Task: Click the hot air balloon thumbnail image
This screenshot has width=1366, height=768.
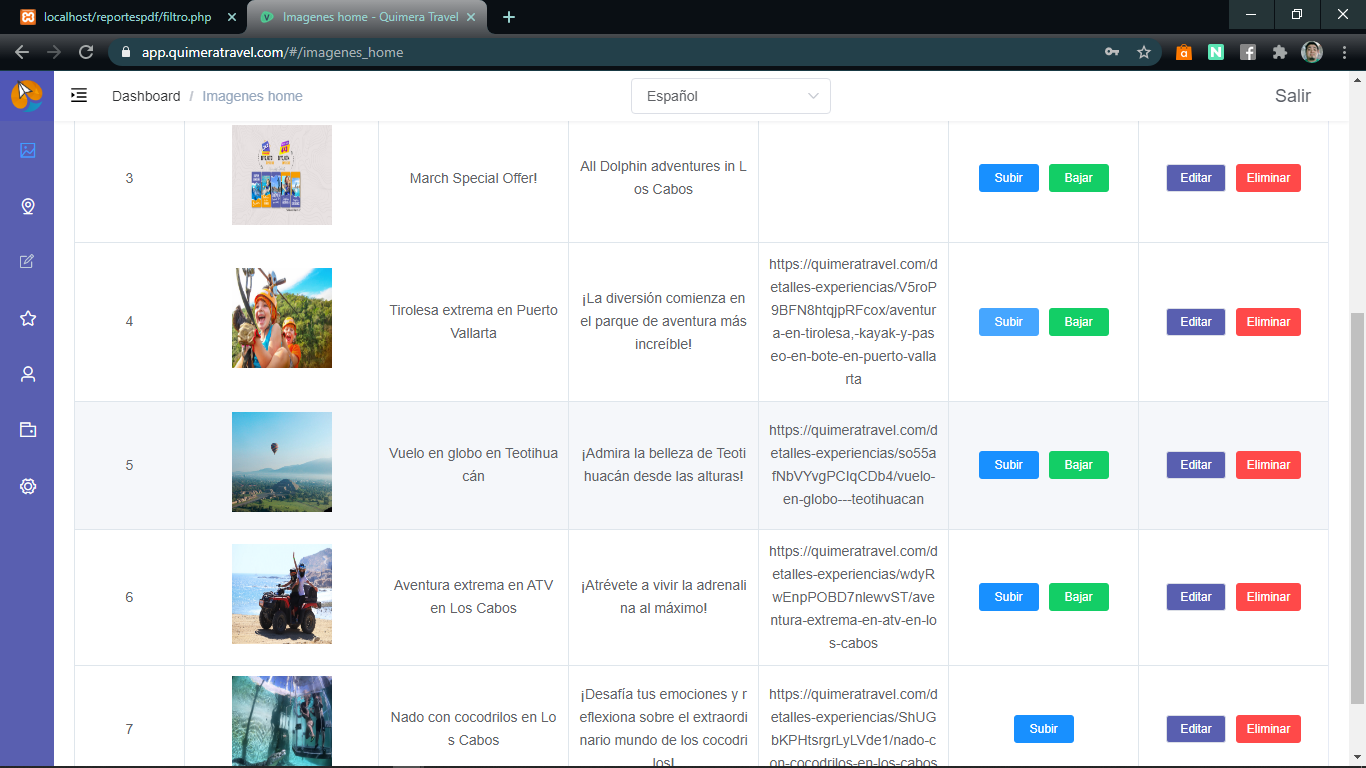Action: pyautogui.click(x=282, y=462)
